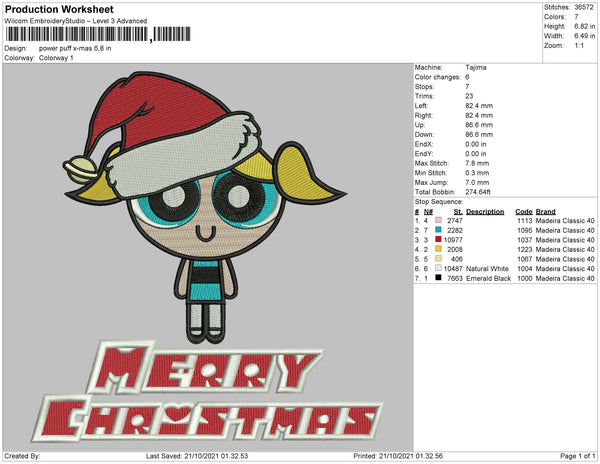Click the Color changes value 6
This screenshot has height=464, width=600.
467,77
